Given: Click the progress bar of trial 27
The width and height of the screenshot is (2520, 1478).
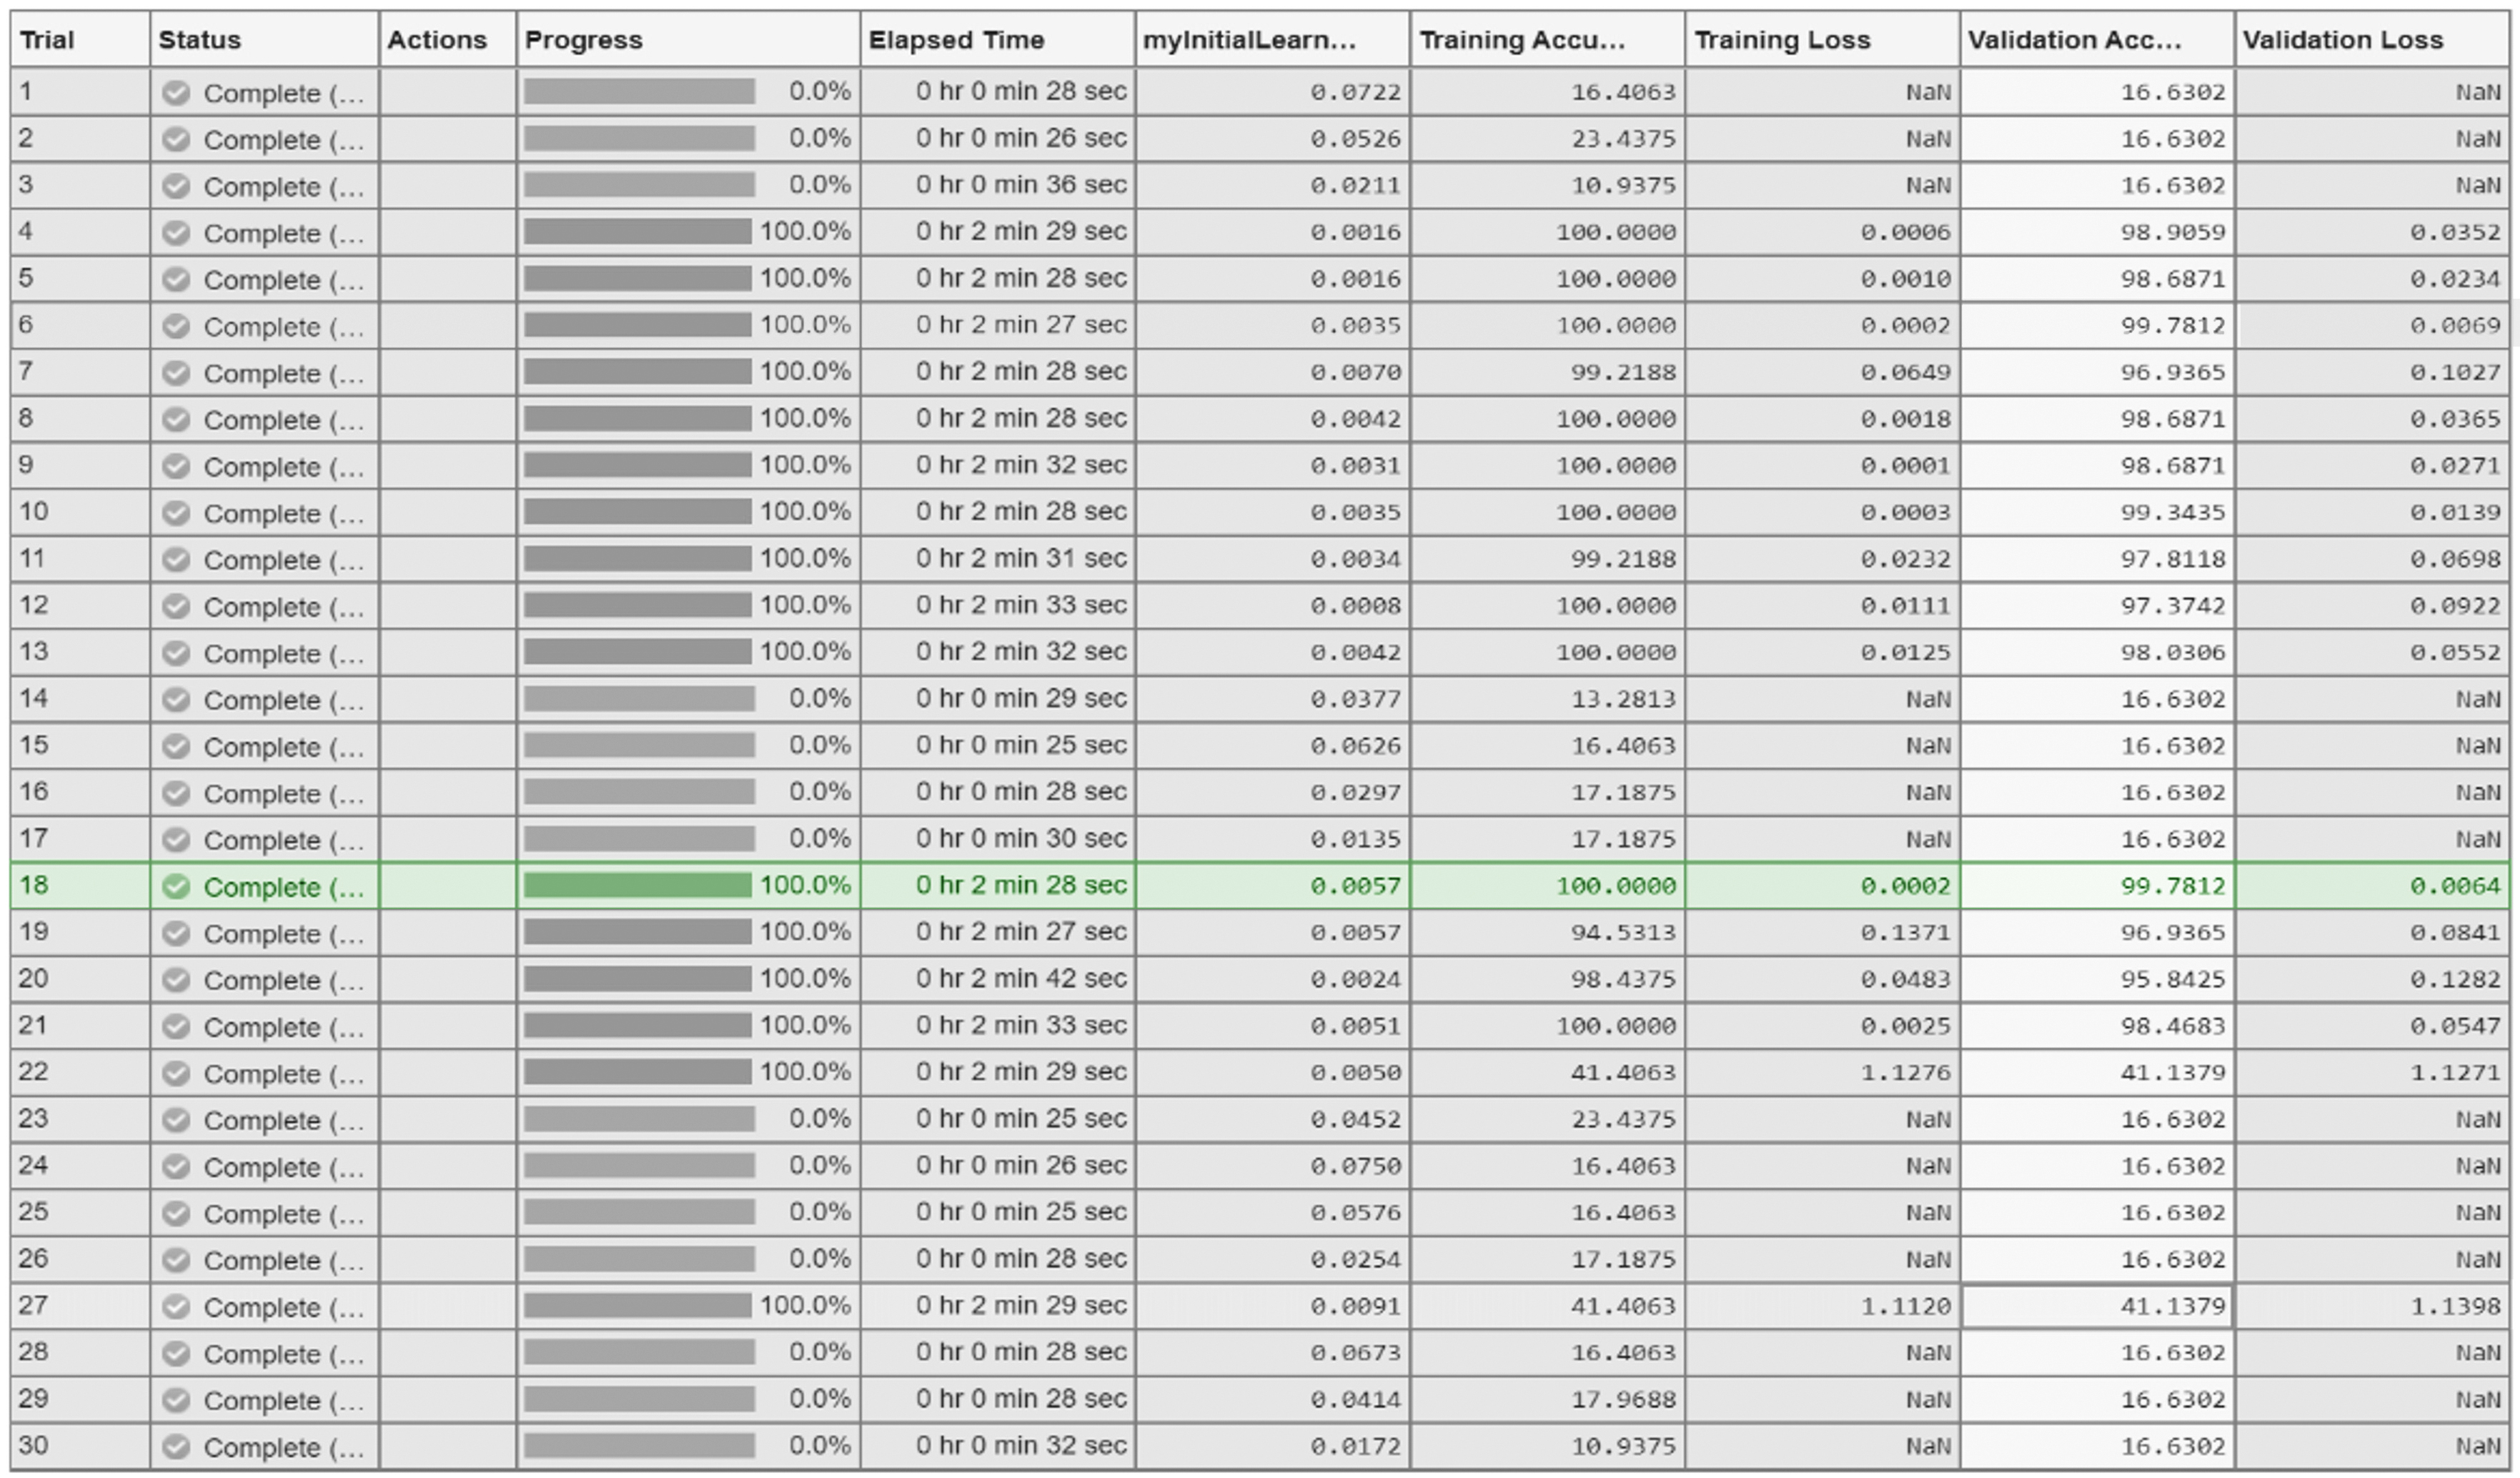Looking at the screenshot, I should pyautogui.click(x=638, y=1305).
